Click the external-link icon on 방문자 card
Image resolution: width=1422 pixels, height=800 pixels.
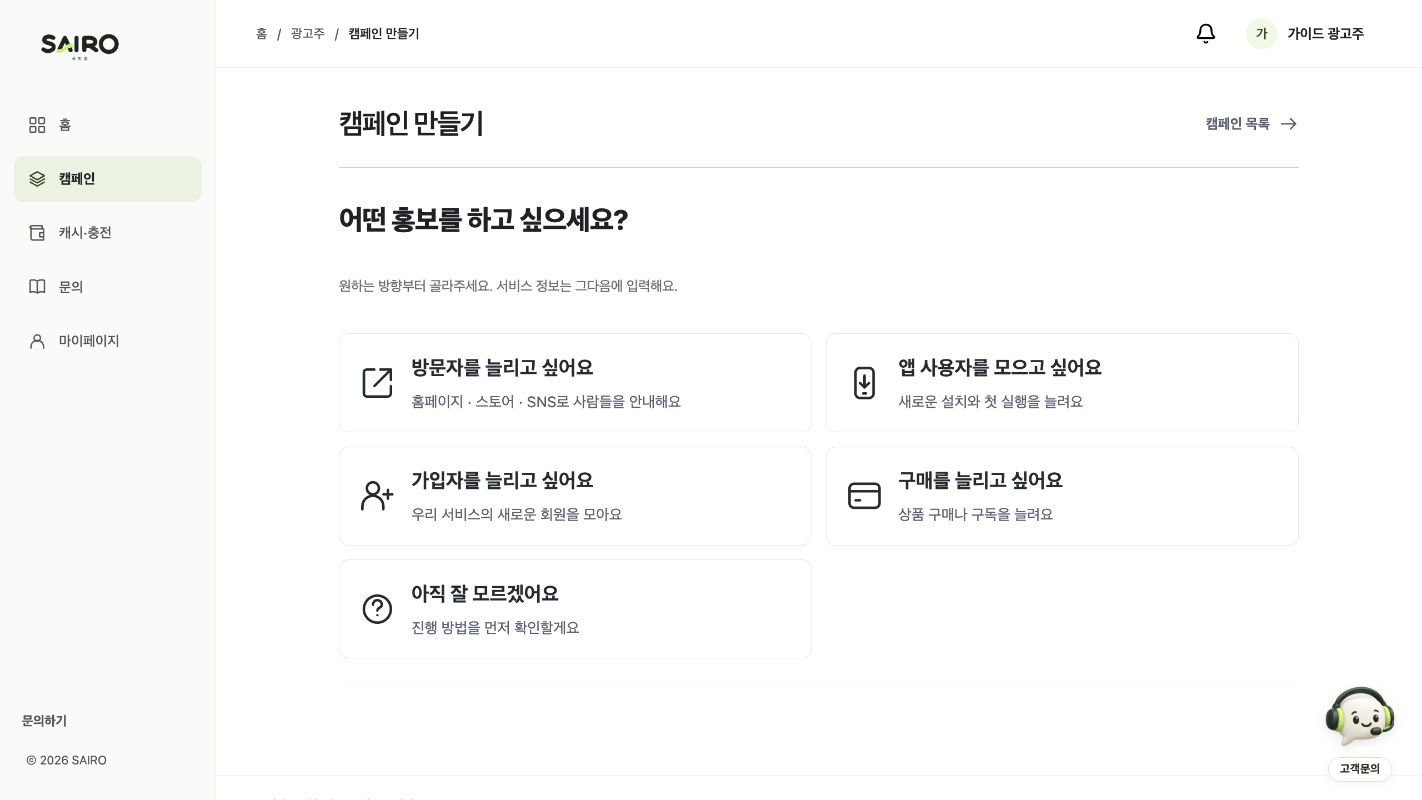click(377, 383)
